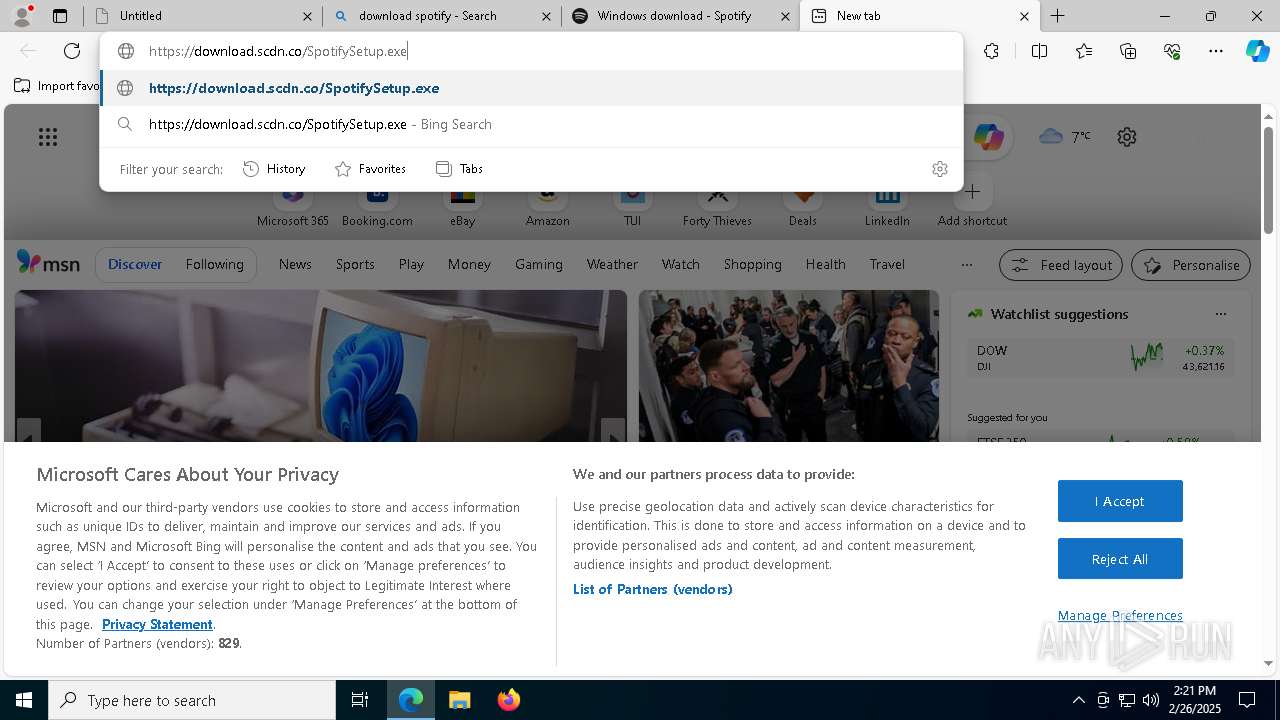Click the Feed layout button

click(x=1061, y=265)
